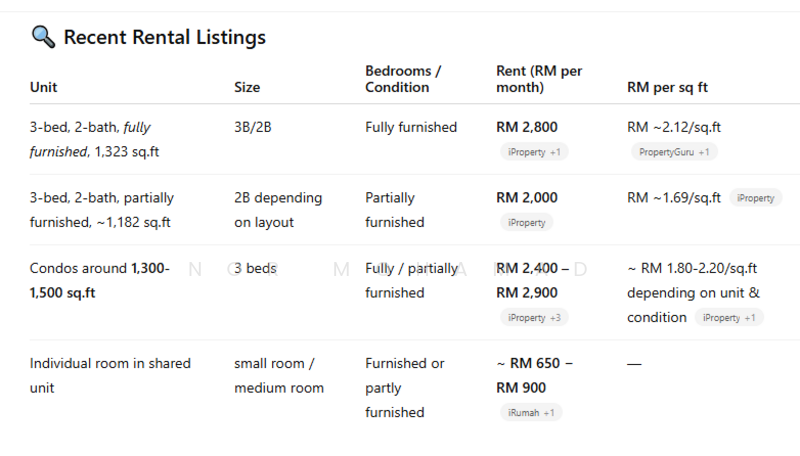Open the iProperty source beside RM ~1.69/sq.ft
This screenshot has height=456, width=800.
(x=755, y=198)
